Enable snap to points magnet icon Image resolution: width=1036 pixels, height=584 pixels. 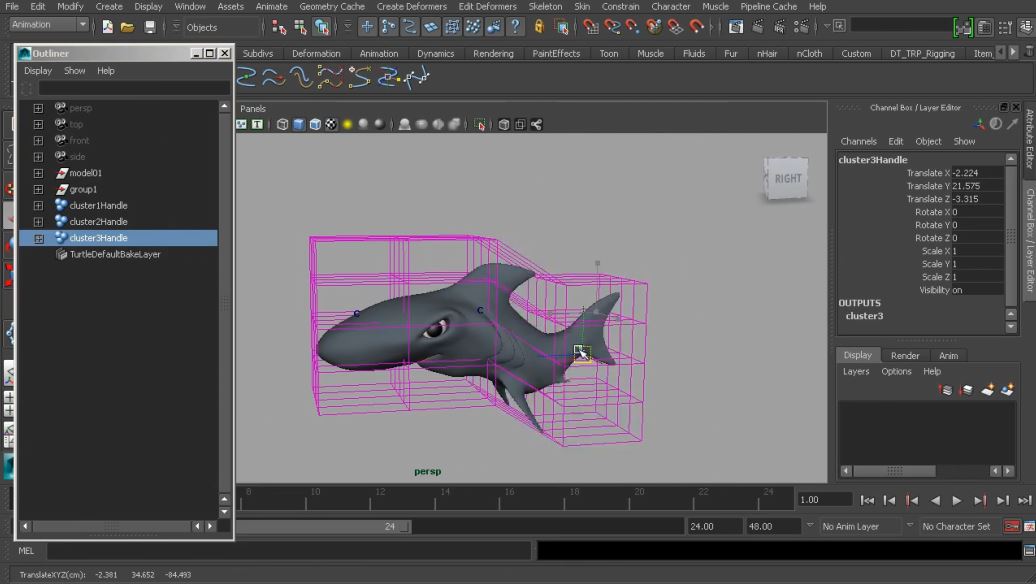pyautogui.click(x=632, y=27)
